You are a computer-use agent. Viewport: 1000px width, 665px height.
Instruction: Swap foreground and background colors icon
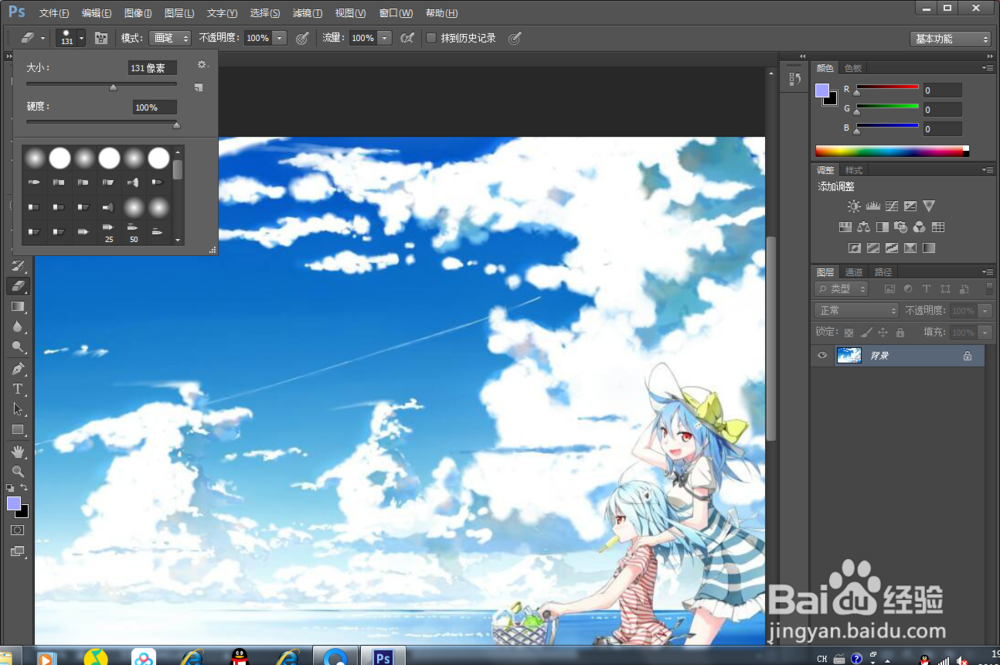(x=24, y=488)
